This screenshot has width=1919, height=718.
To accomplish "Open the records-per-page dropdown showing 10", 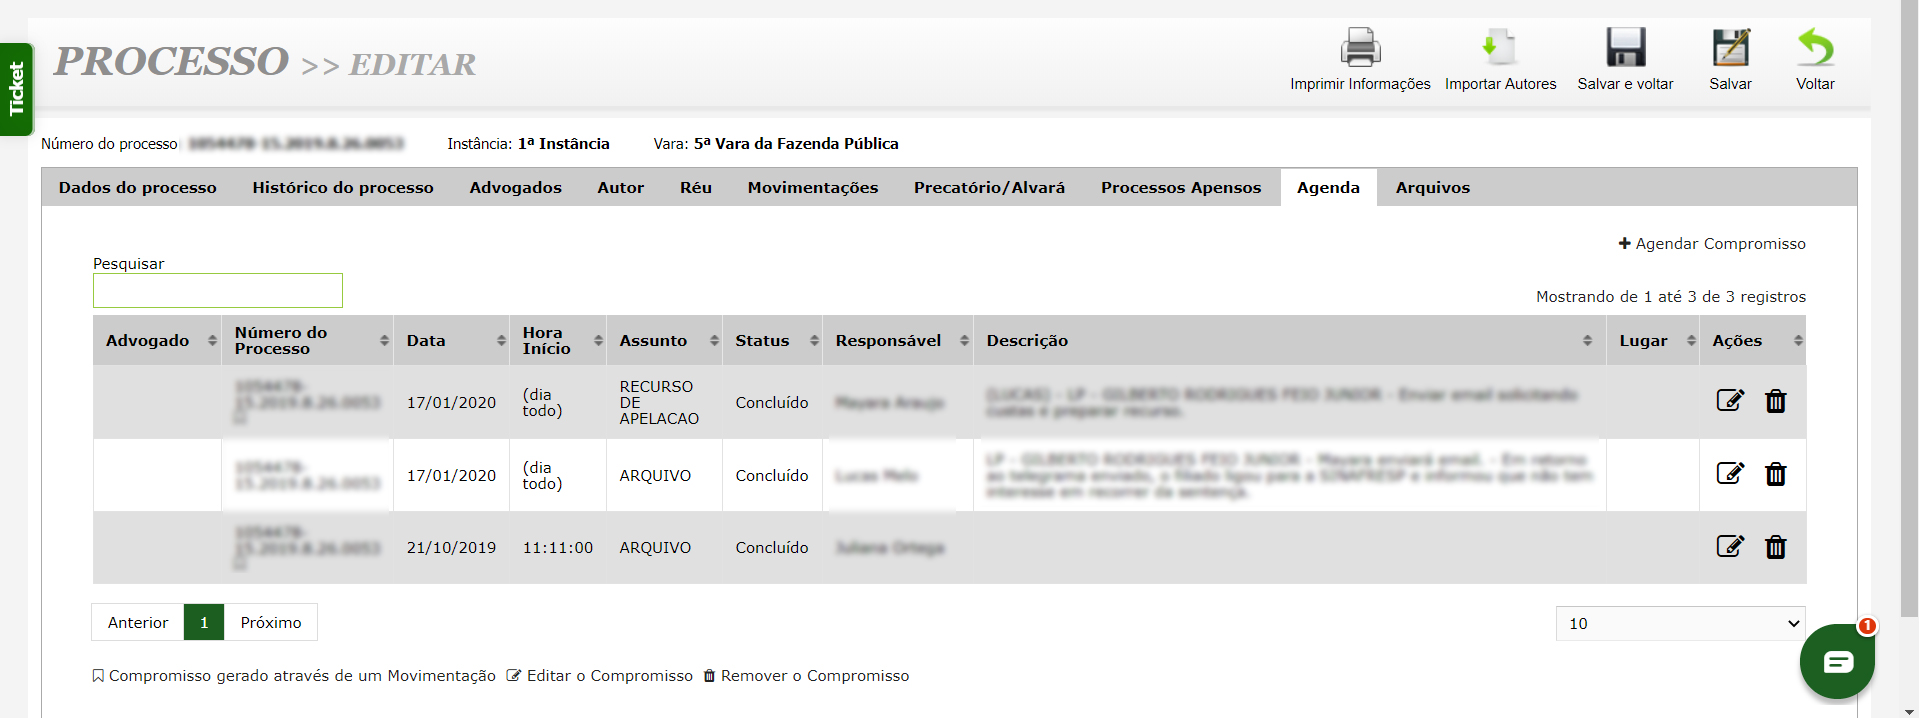I will pyautogui.click(x=1680, y=623).
